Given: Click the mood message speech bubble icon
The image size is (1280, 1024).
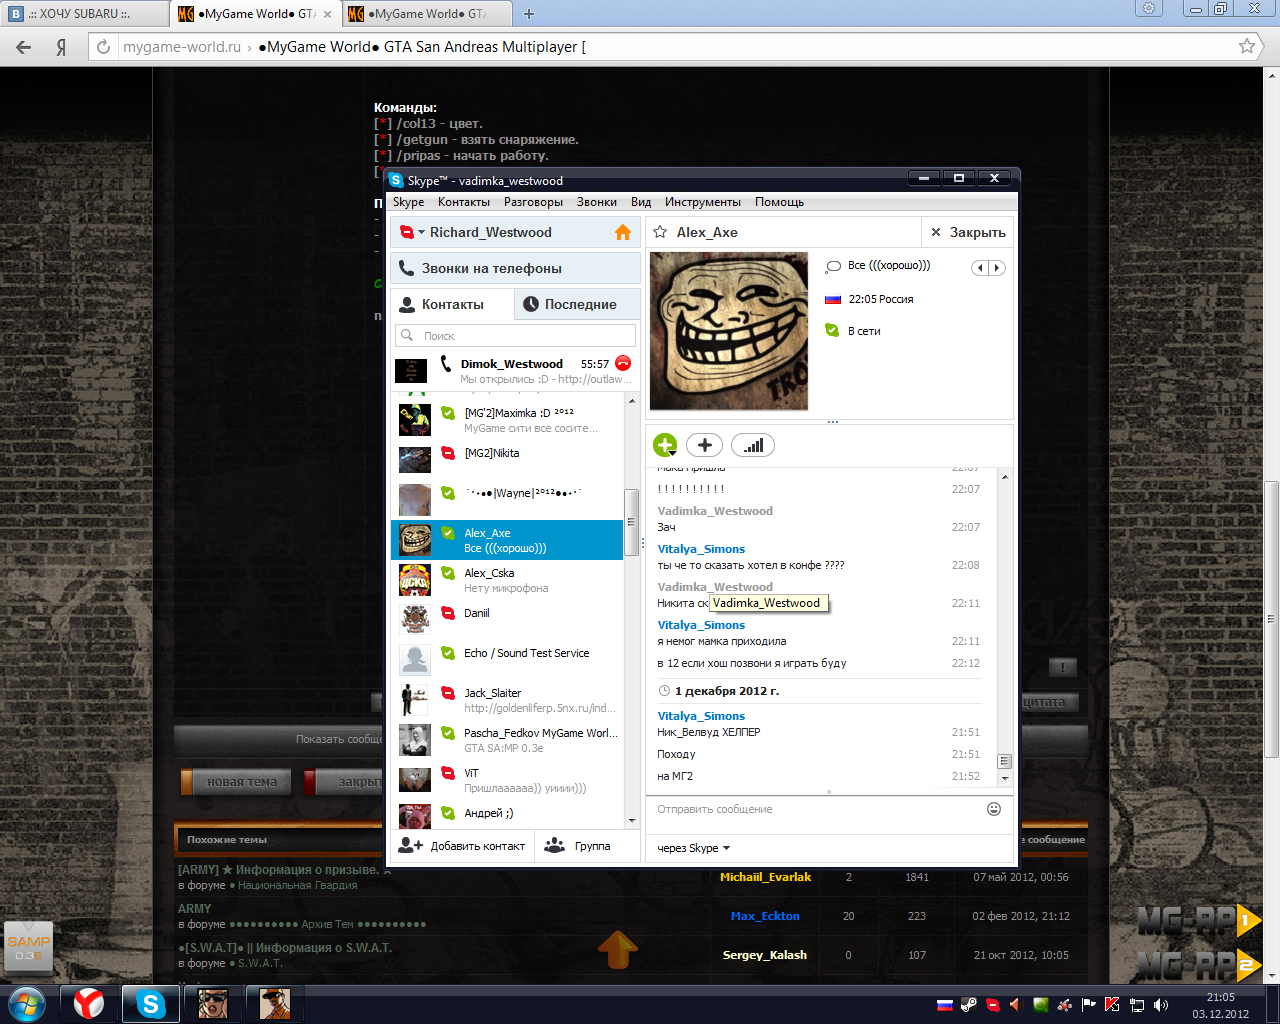Looking at the screenshot, I should (833, 266).
